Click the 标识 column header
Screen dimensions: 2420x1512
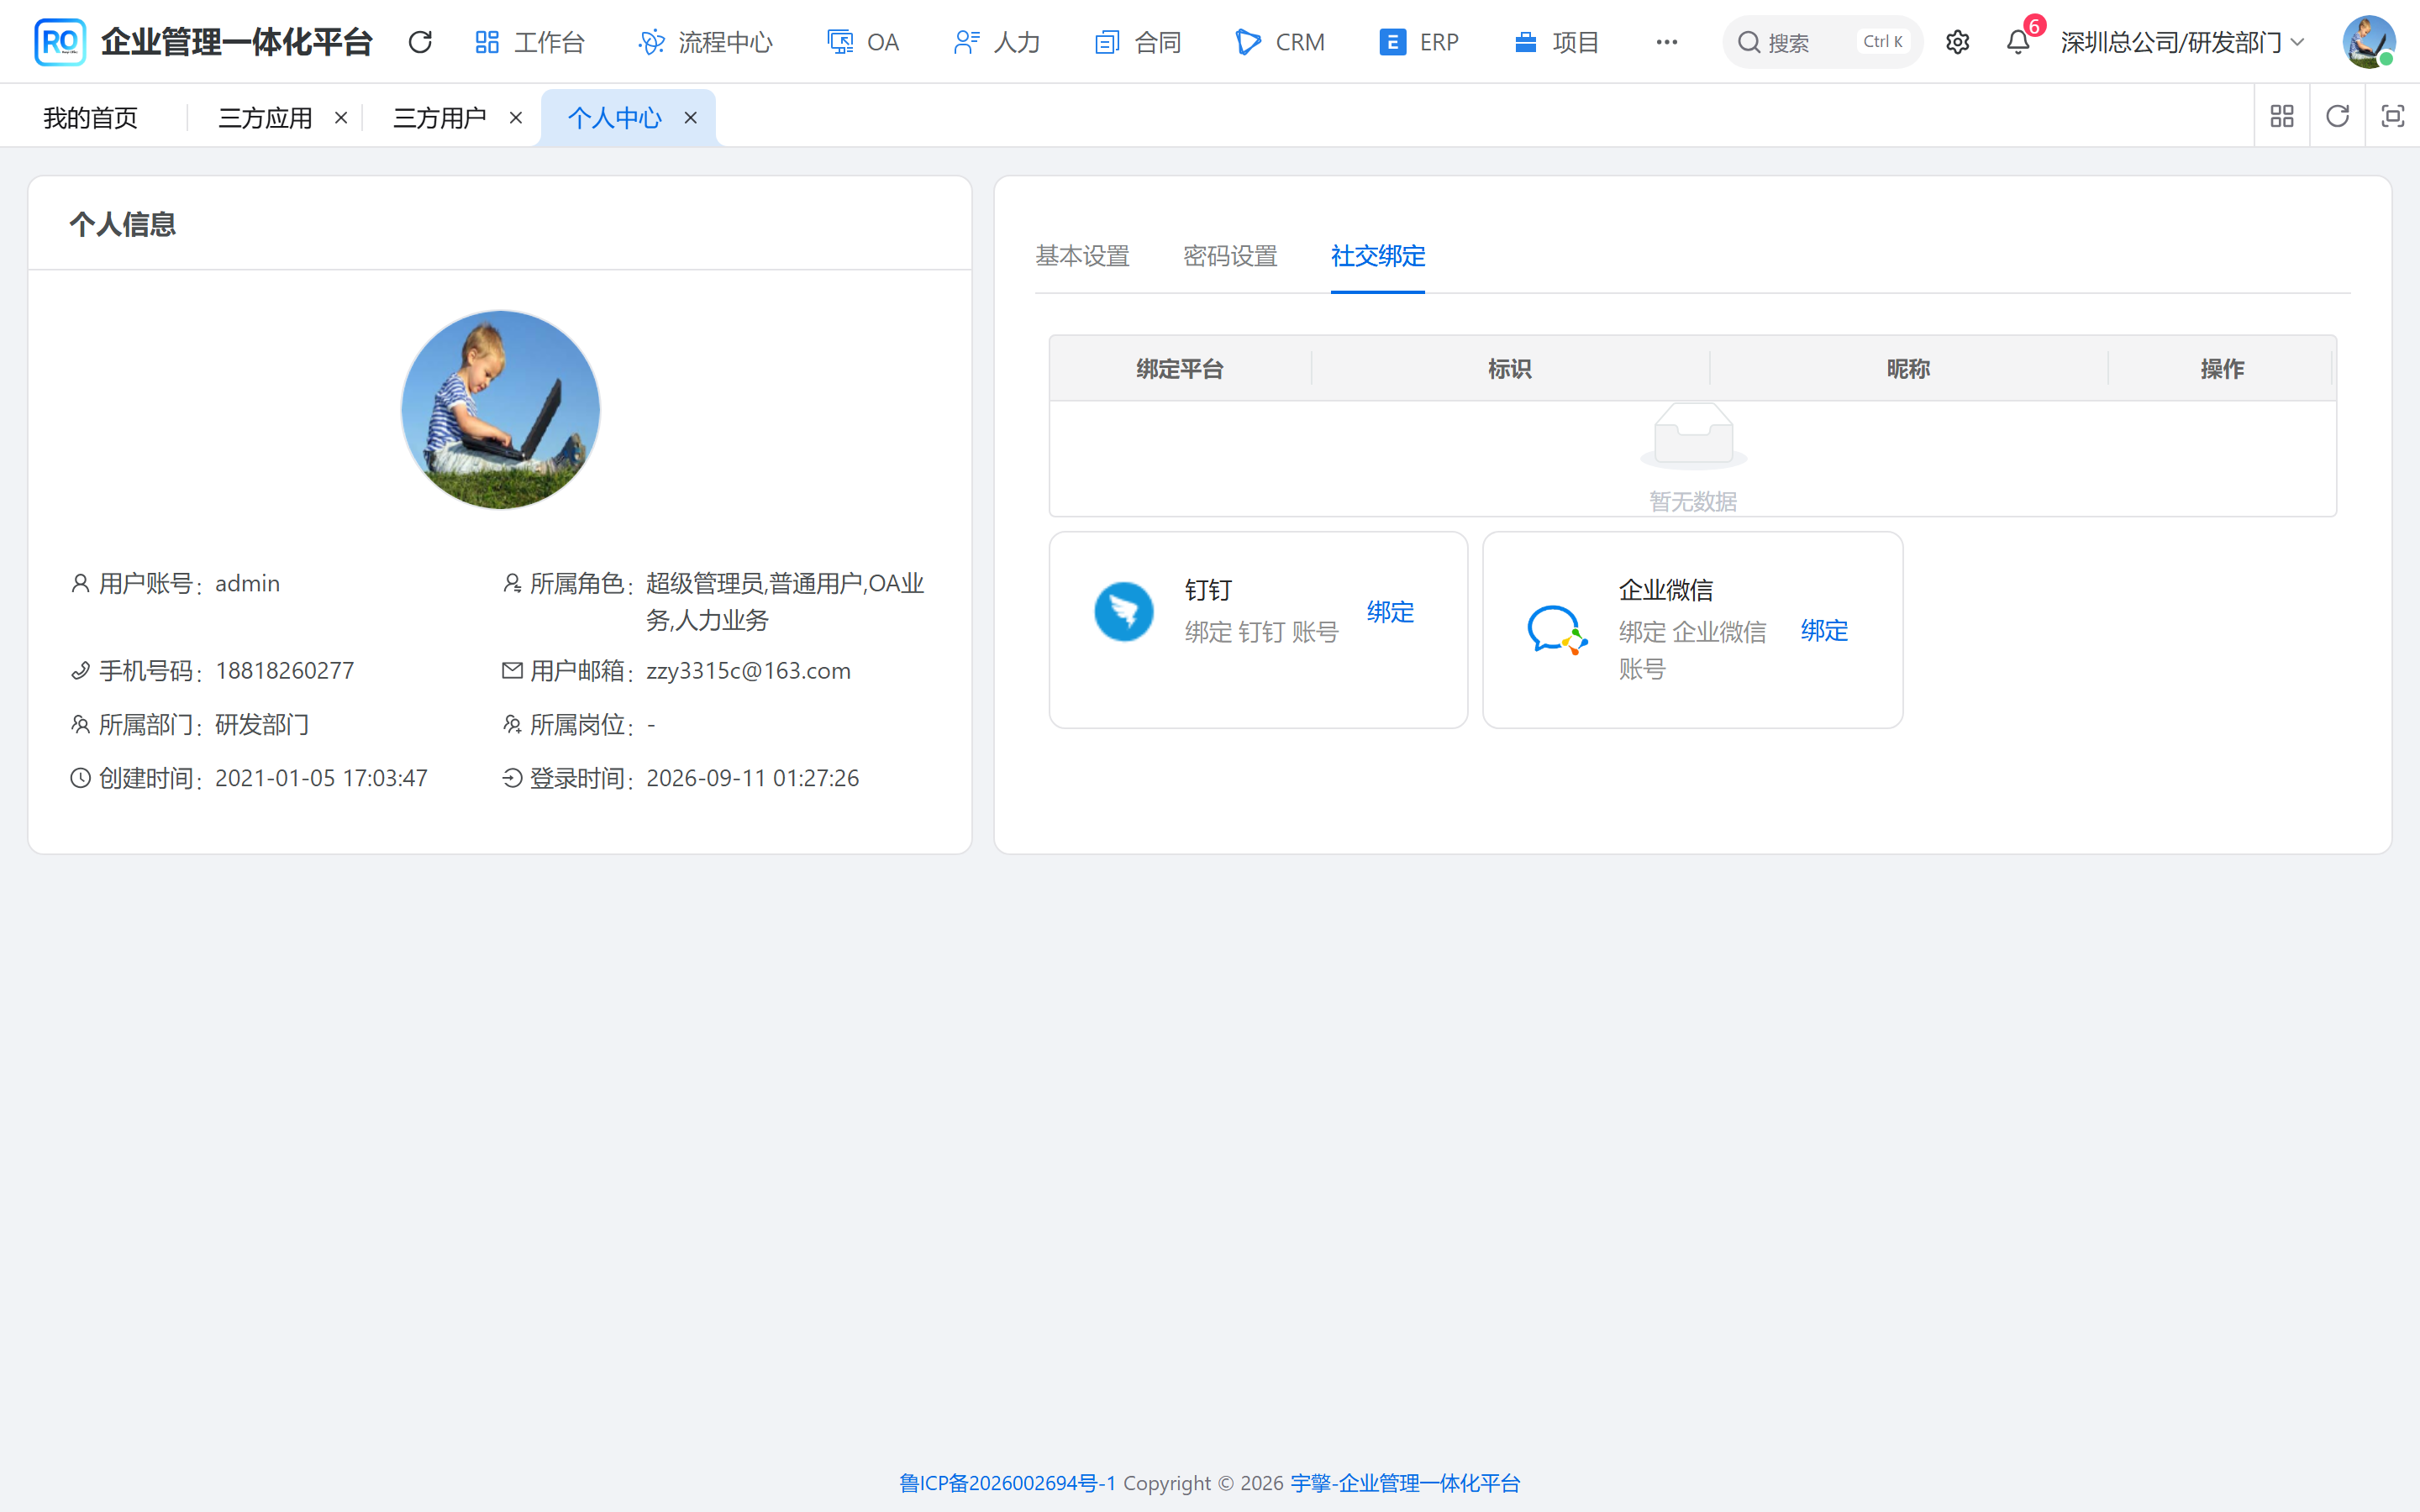pyautogui.click(x=1510, y=369)
